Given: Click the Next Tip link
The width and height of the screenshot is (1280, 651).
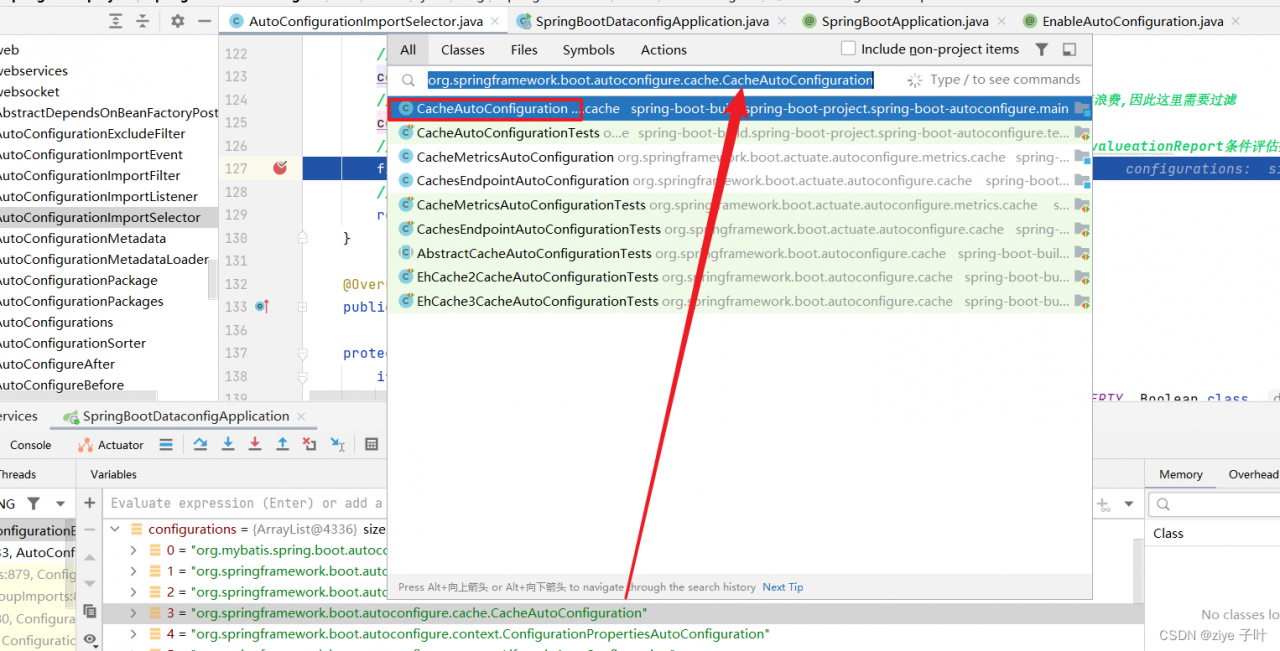Looking at the screenshot, I should coord(783,587).
